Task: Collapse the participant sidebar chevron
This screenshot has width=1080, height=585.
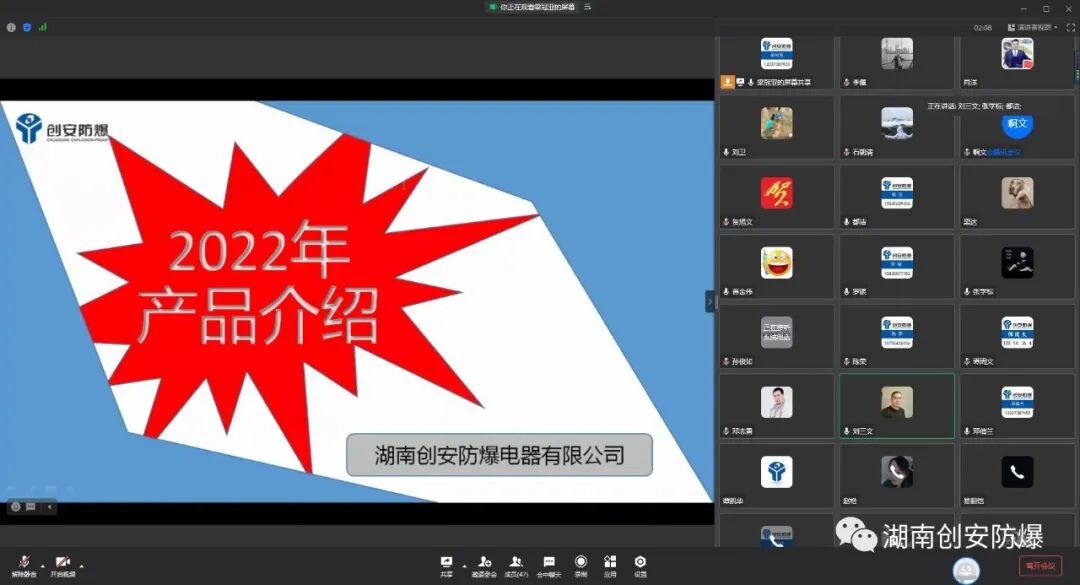Action: point(711,300)
